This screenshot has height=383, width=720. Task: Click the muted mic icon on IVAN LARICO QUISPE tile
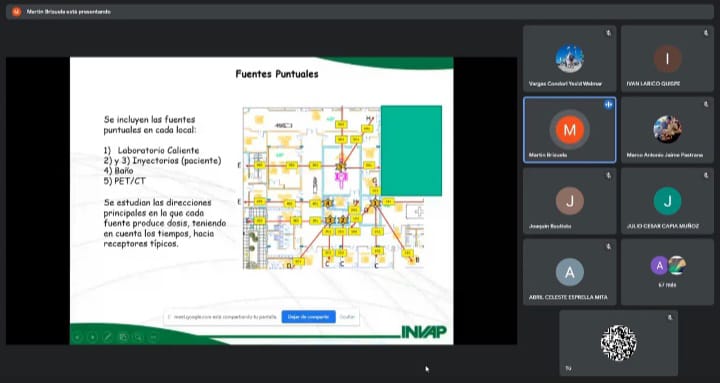point(706,33)
